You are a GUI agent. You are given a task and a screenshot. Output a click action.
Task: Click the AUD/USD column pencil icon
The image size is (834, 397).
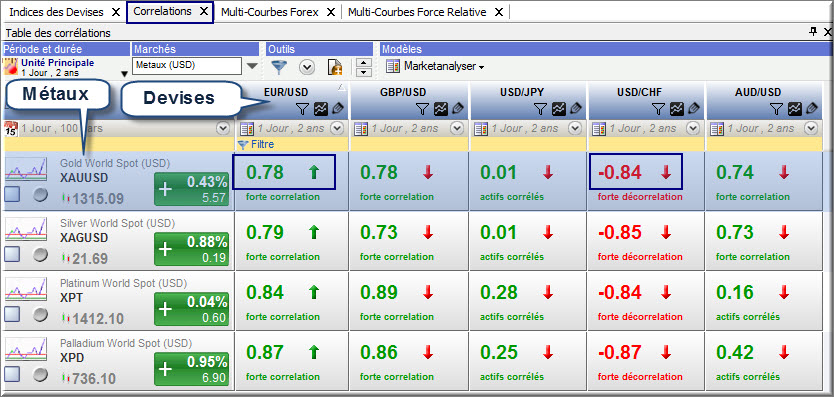tap(811, 109)
